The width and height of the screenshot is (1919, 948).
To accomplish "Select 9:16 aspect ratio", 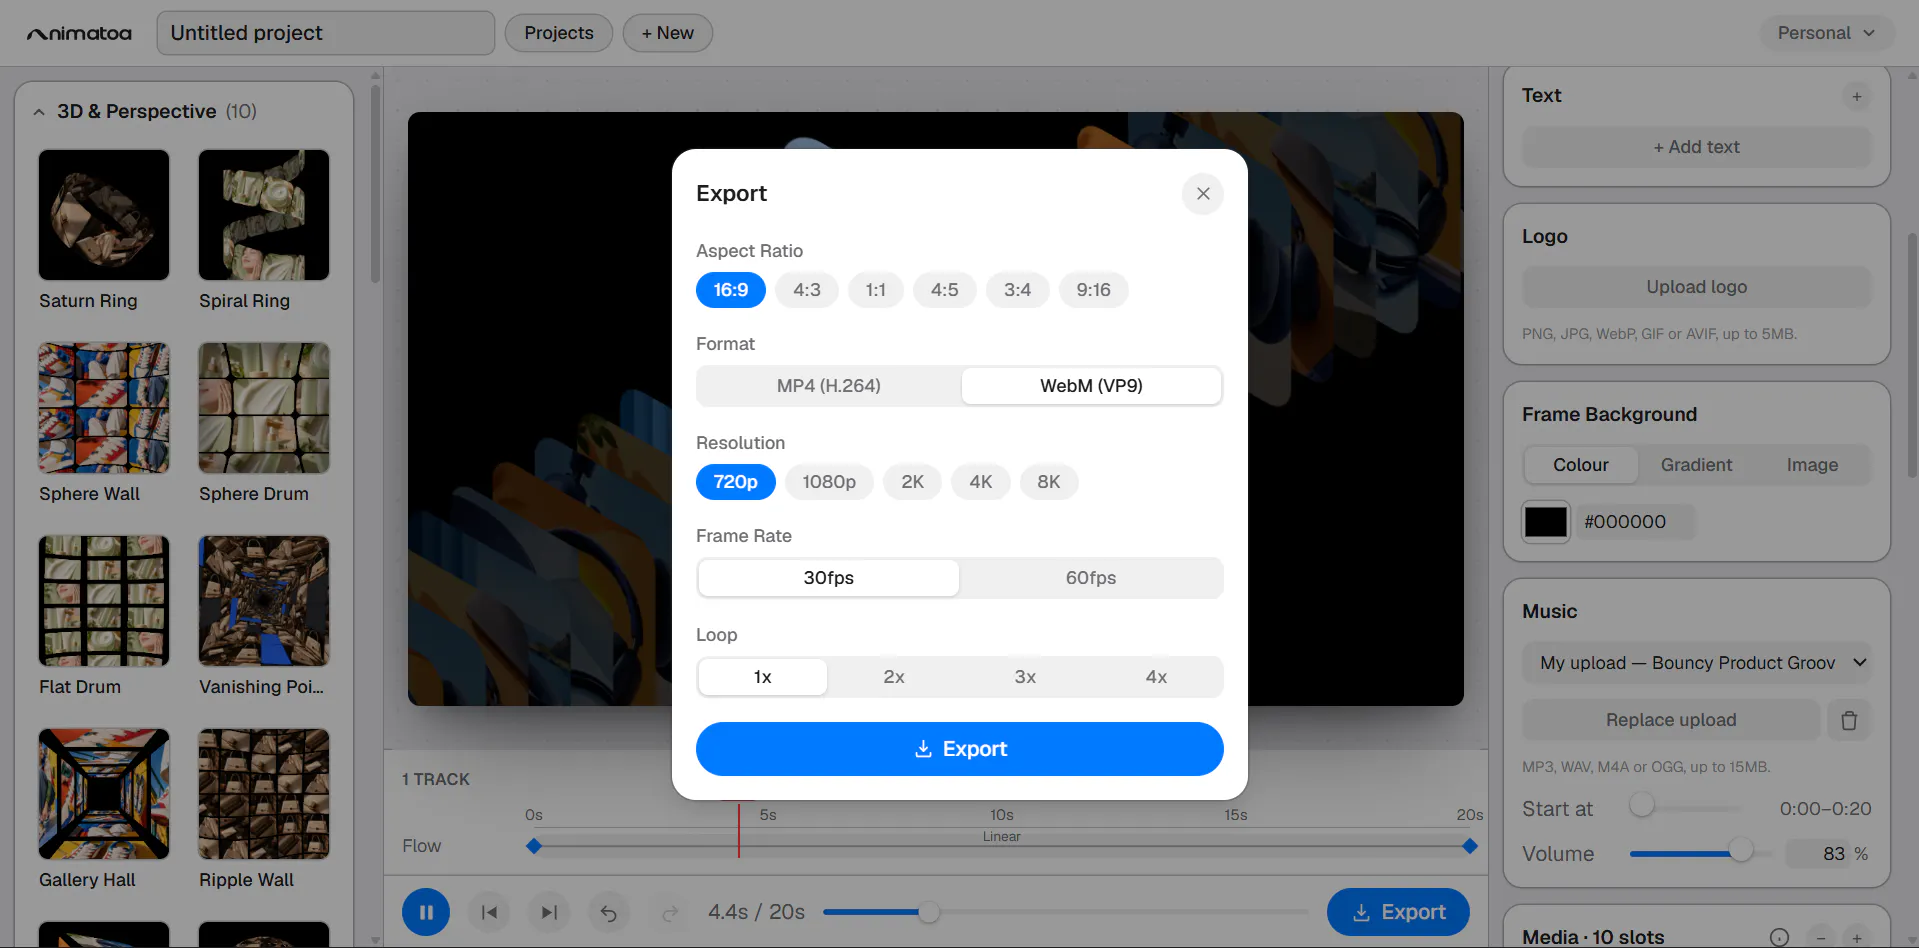I will [x=1093, y=290].
